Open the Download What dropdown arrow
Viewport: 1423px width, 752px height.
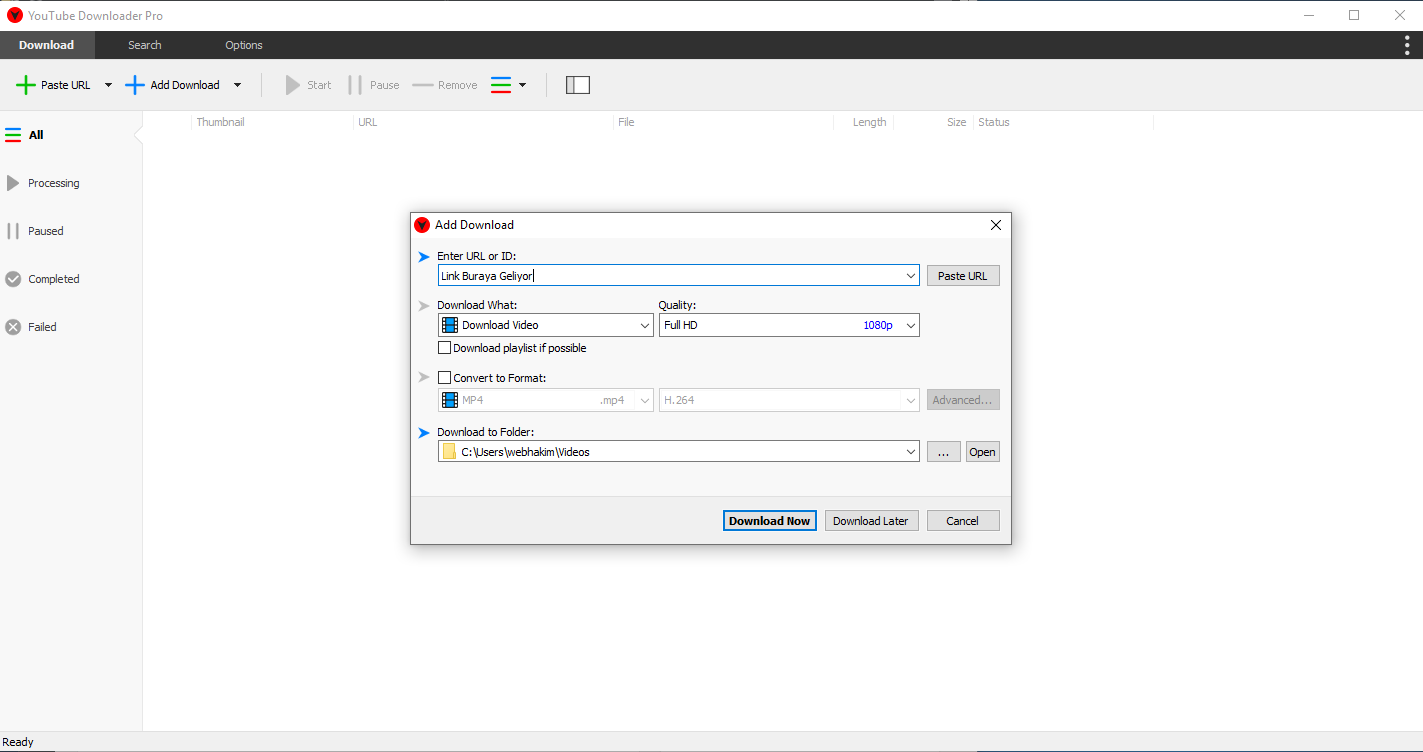click(x=645, y=325)
